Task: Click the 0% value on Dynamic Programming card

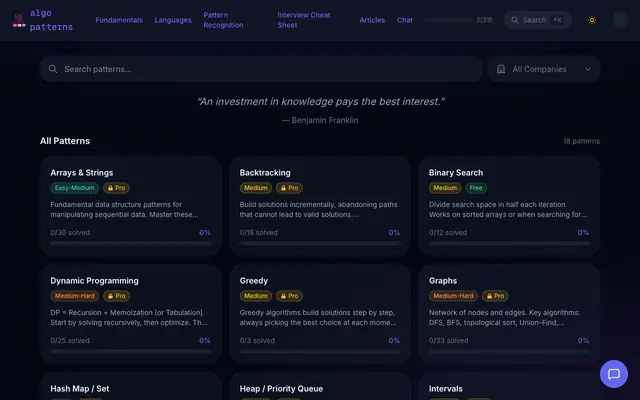Action: [x=205, y=340]
